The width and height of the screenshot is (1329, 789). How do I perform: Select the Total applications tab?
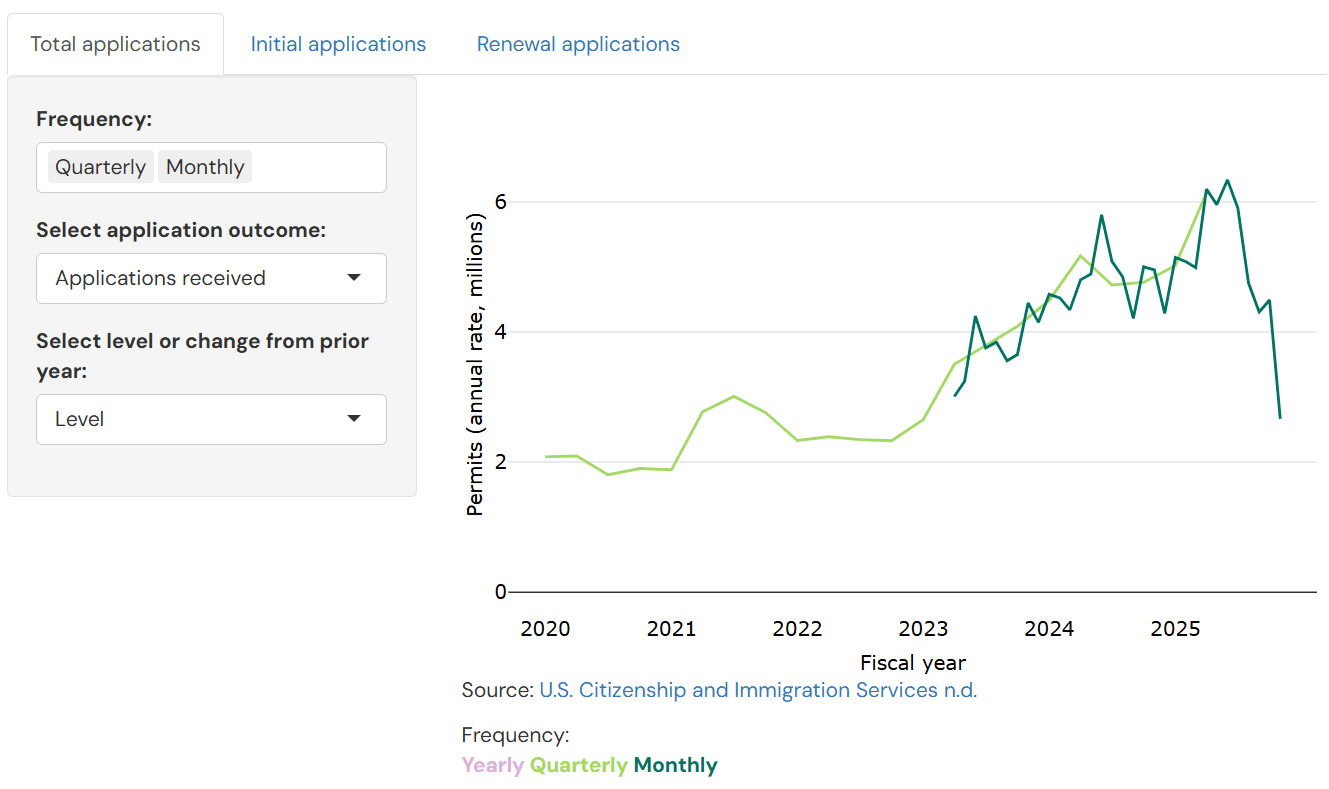click(x=115, y=43)
